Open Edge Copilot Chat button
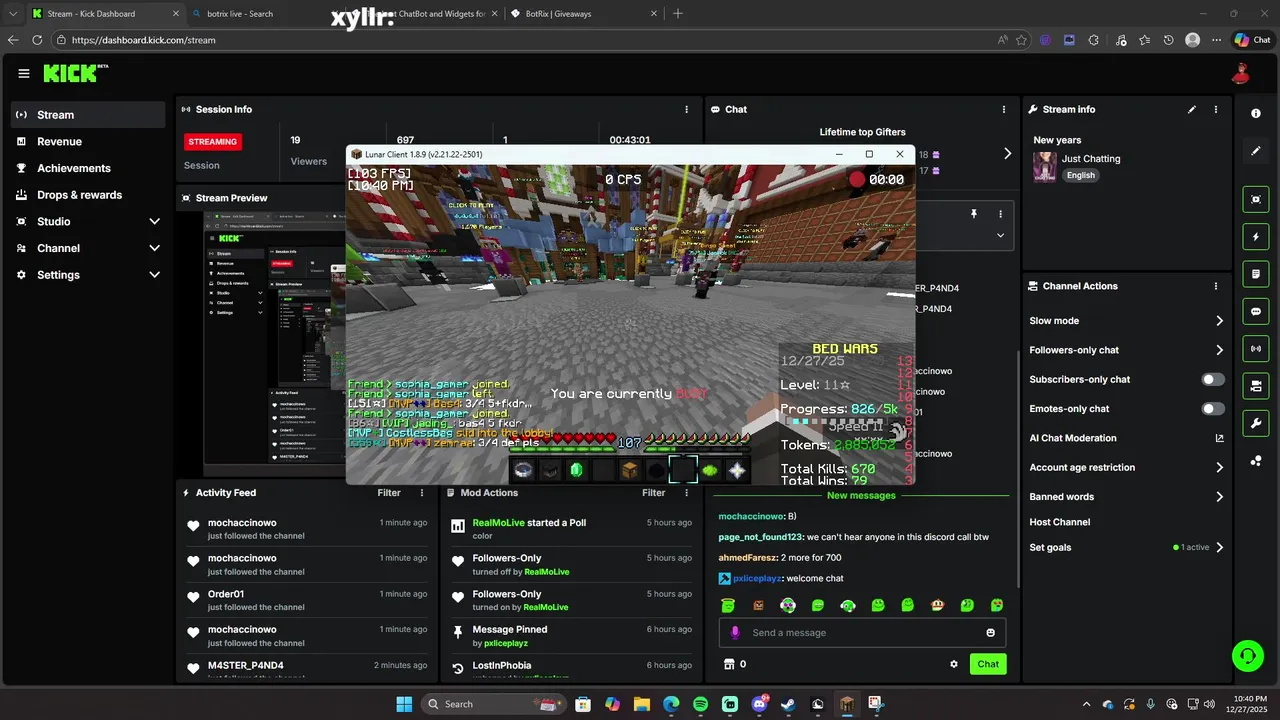 pos(1252,40)
